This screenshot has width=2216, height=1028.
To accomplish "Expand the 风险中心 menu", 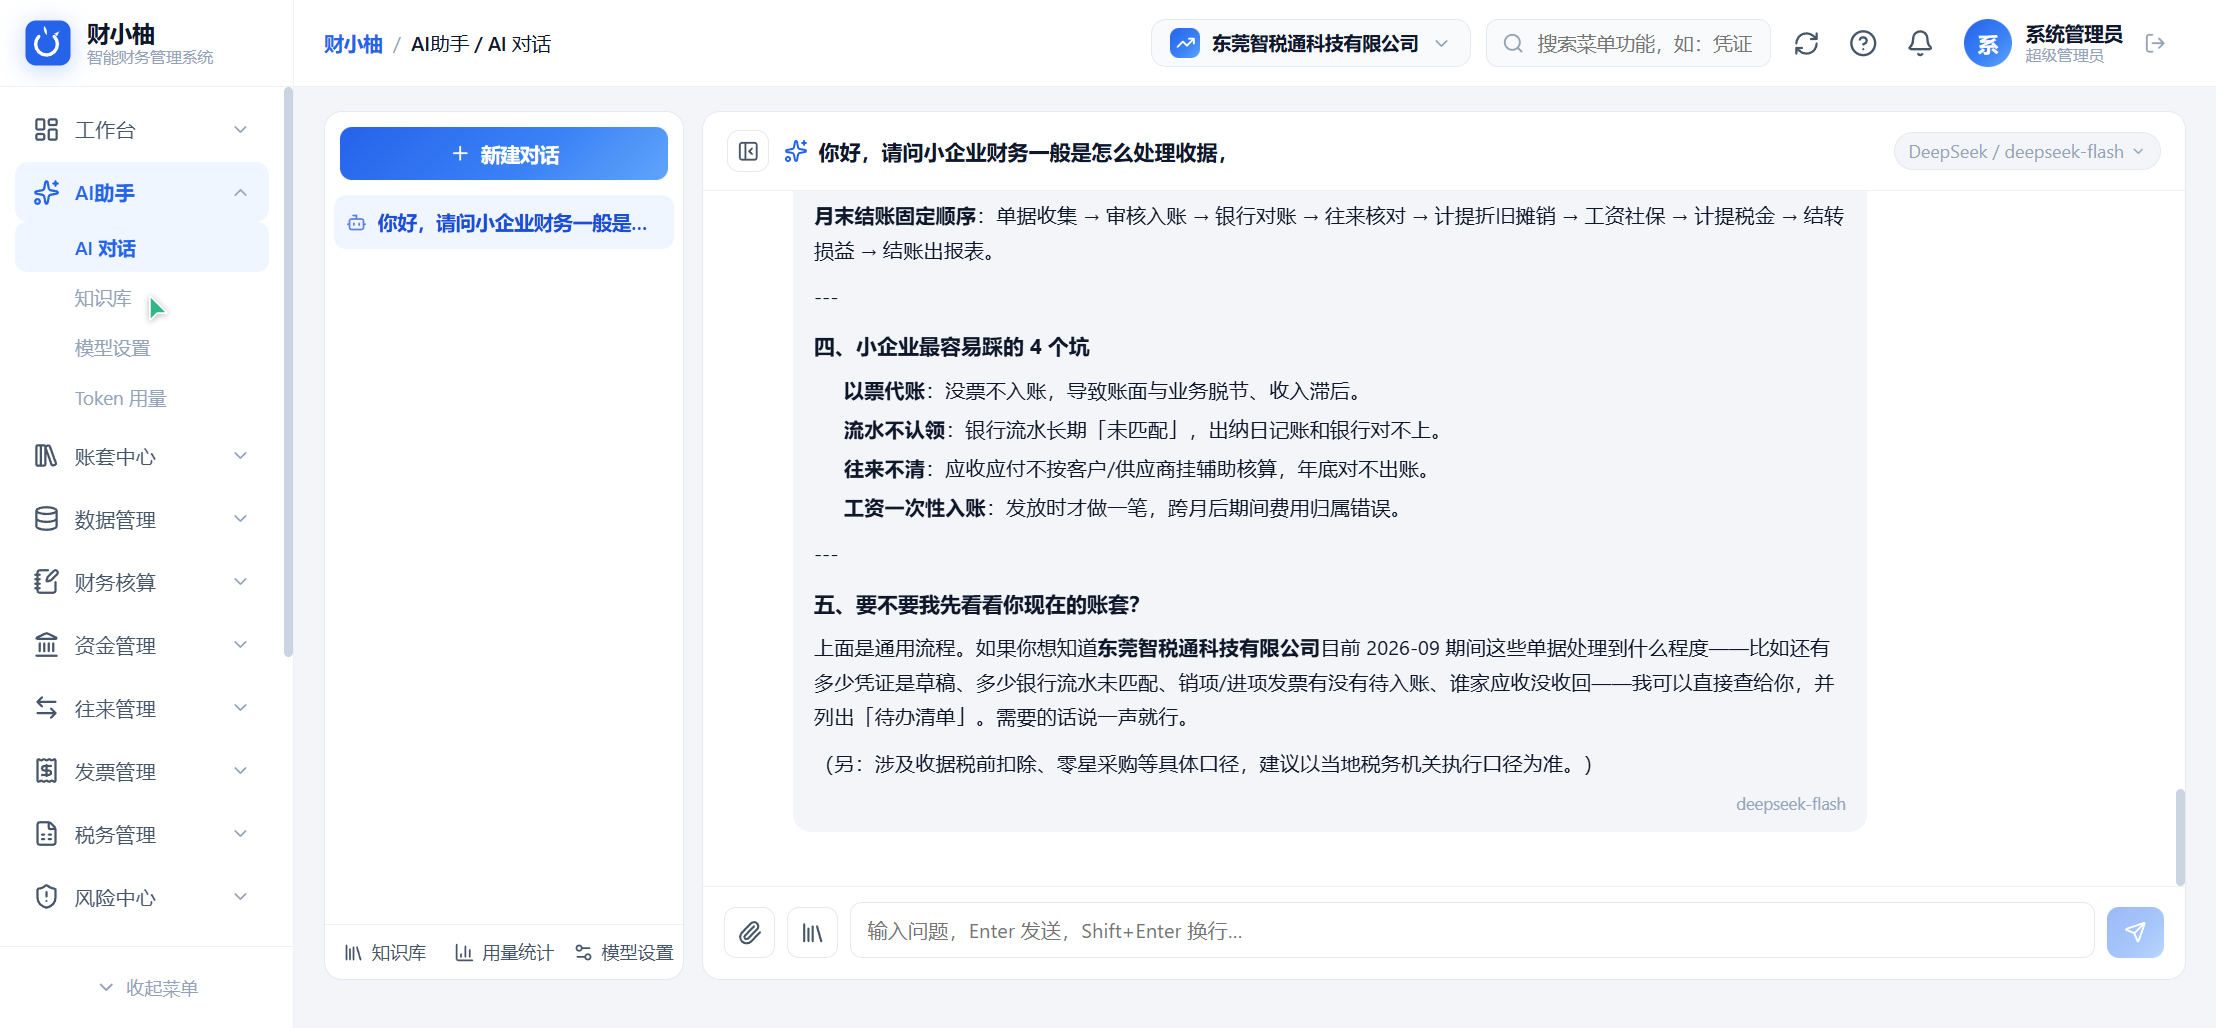I will point(142,898).
